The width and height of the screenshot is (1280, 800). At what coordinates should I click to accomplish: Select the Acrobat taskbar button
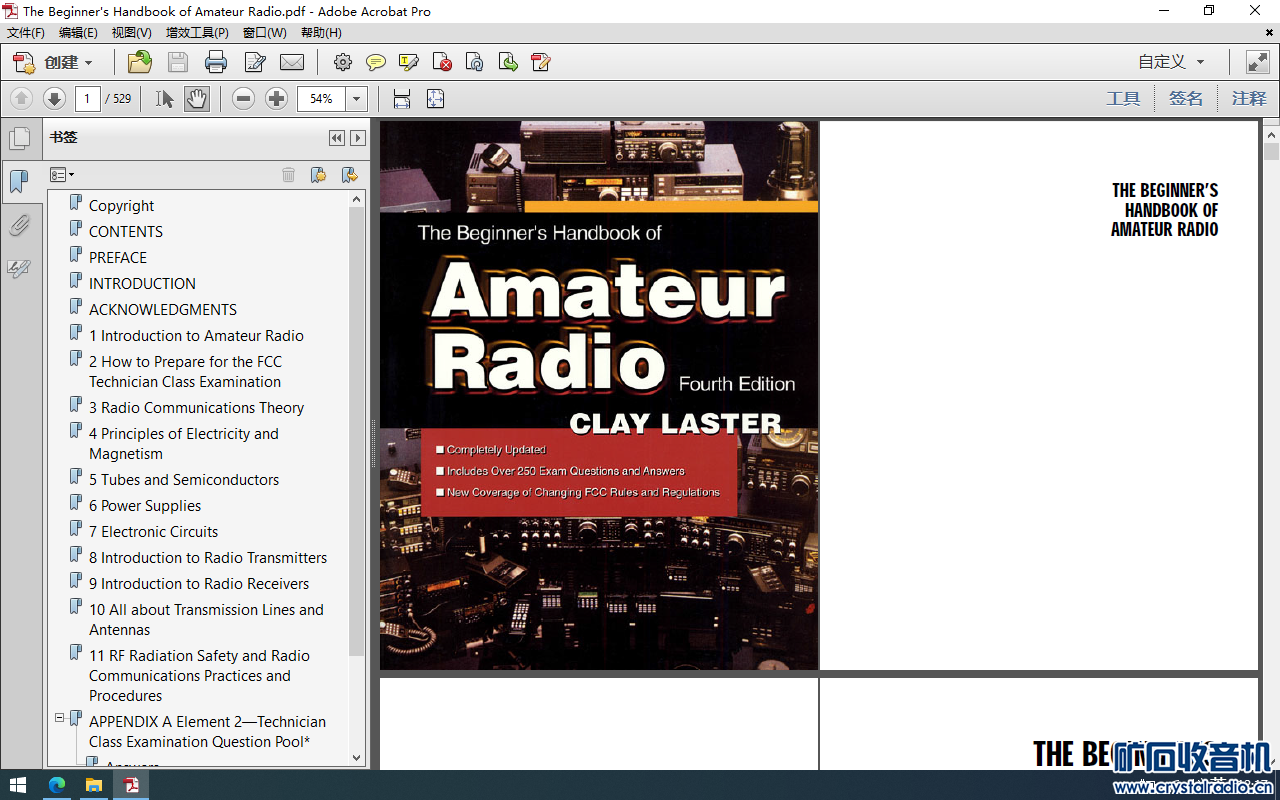[x=131, y=785]
